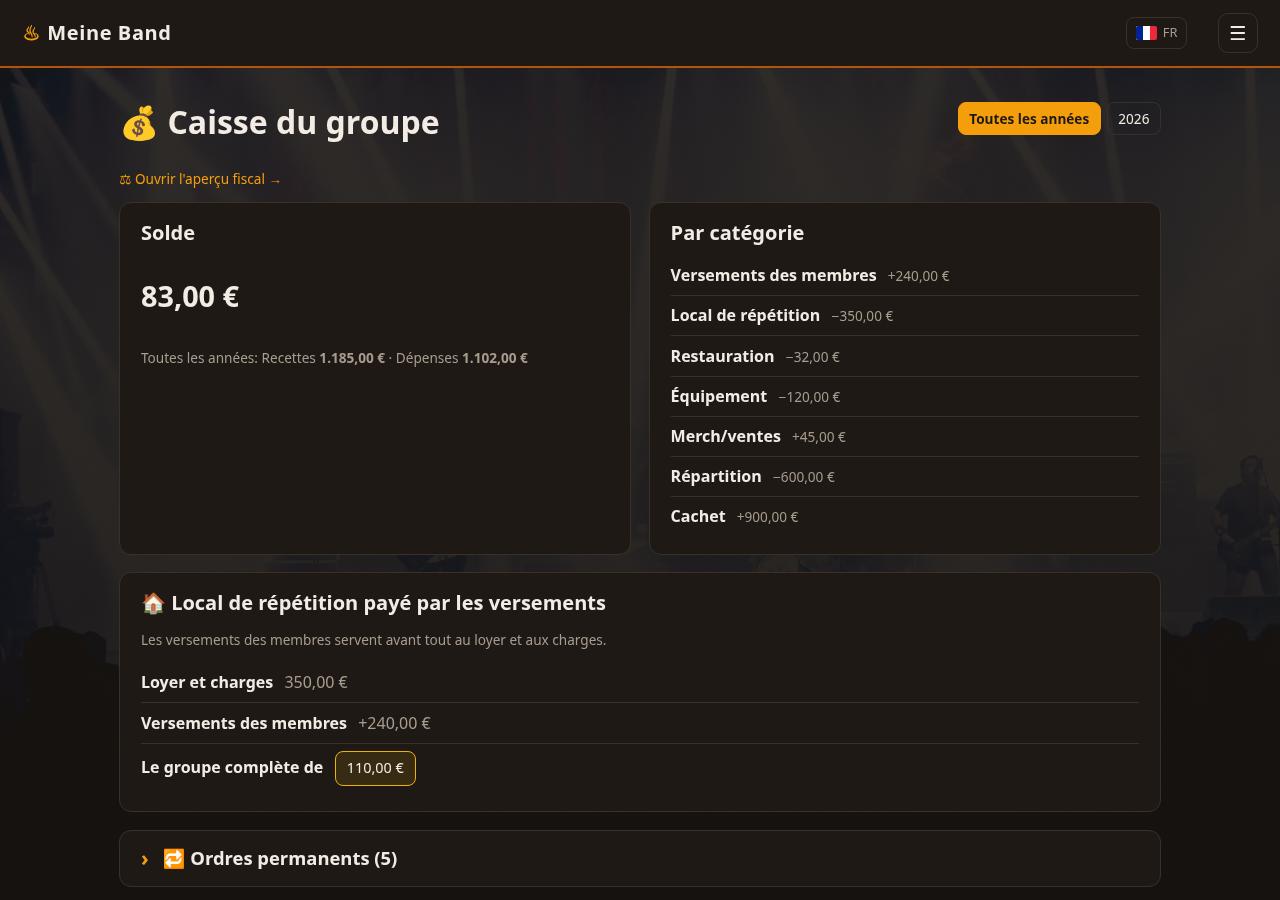Screen dimensions: 1280x900
Task: Click the 110,00 € completion badge
Action: pos(375,768)
